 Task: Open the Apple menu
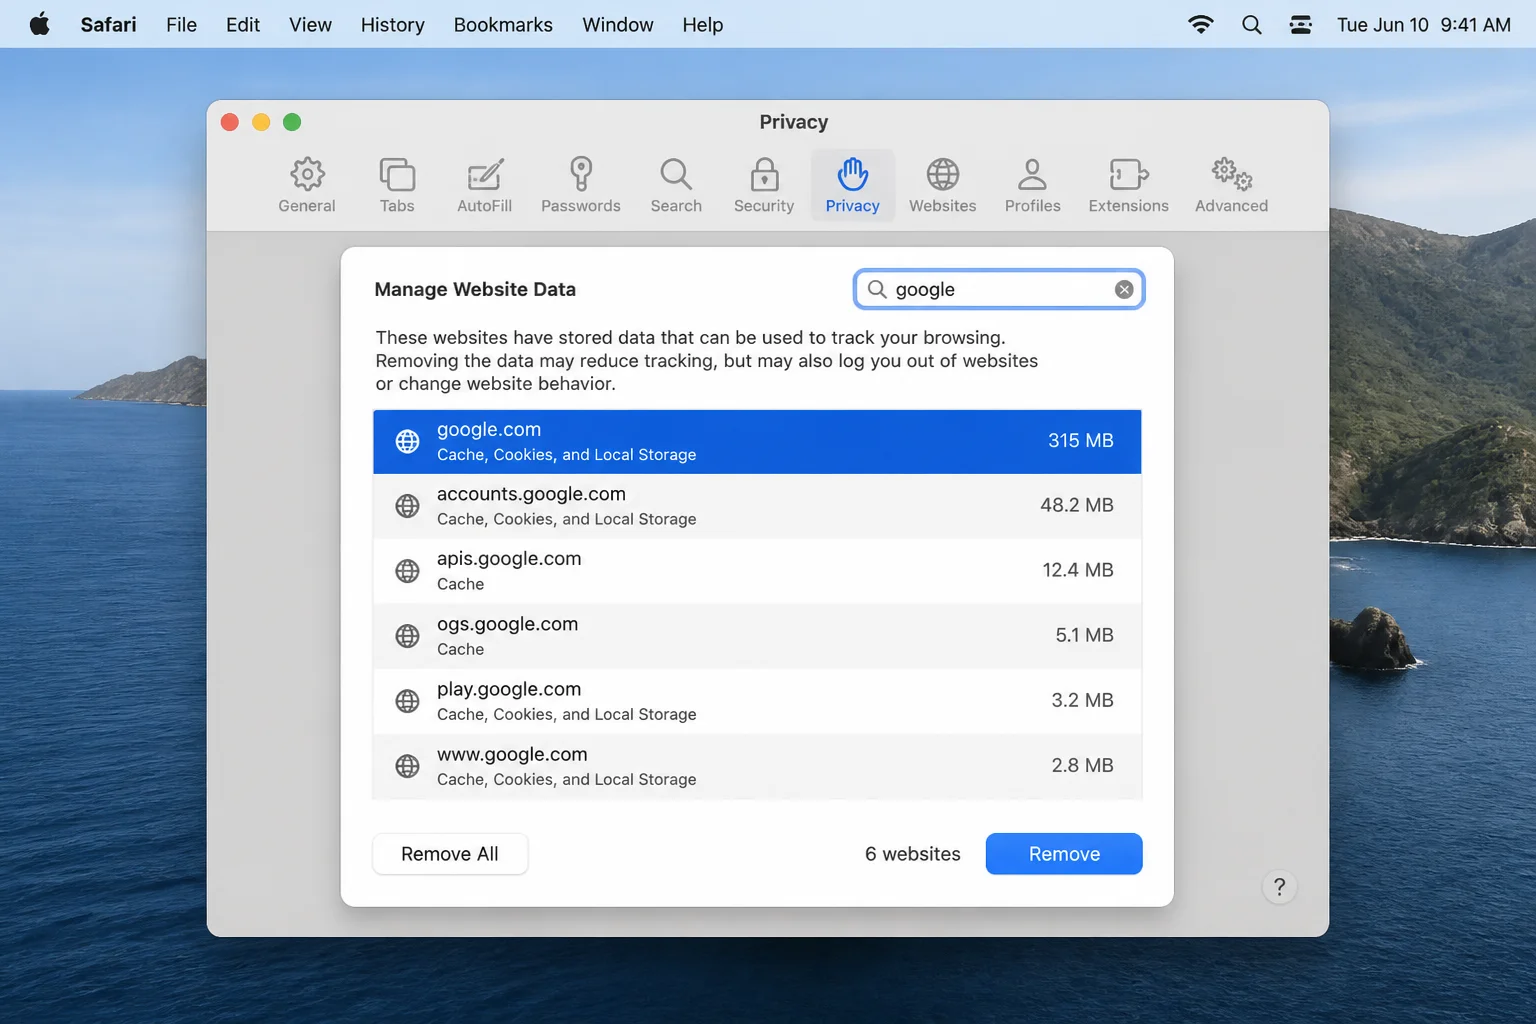click(x=40, y=24)
